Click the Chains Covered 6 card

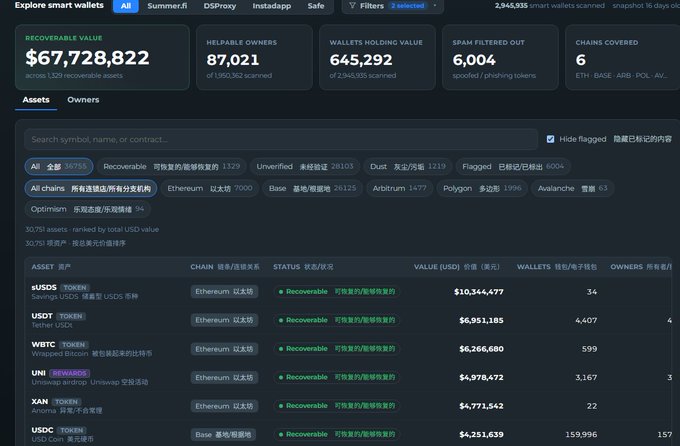623,57
